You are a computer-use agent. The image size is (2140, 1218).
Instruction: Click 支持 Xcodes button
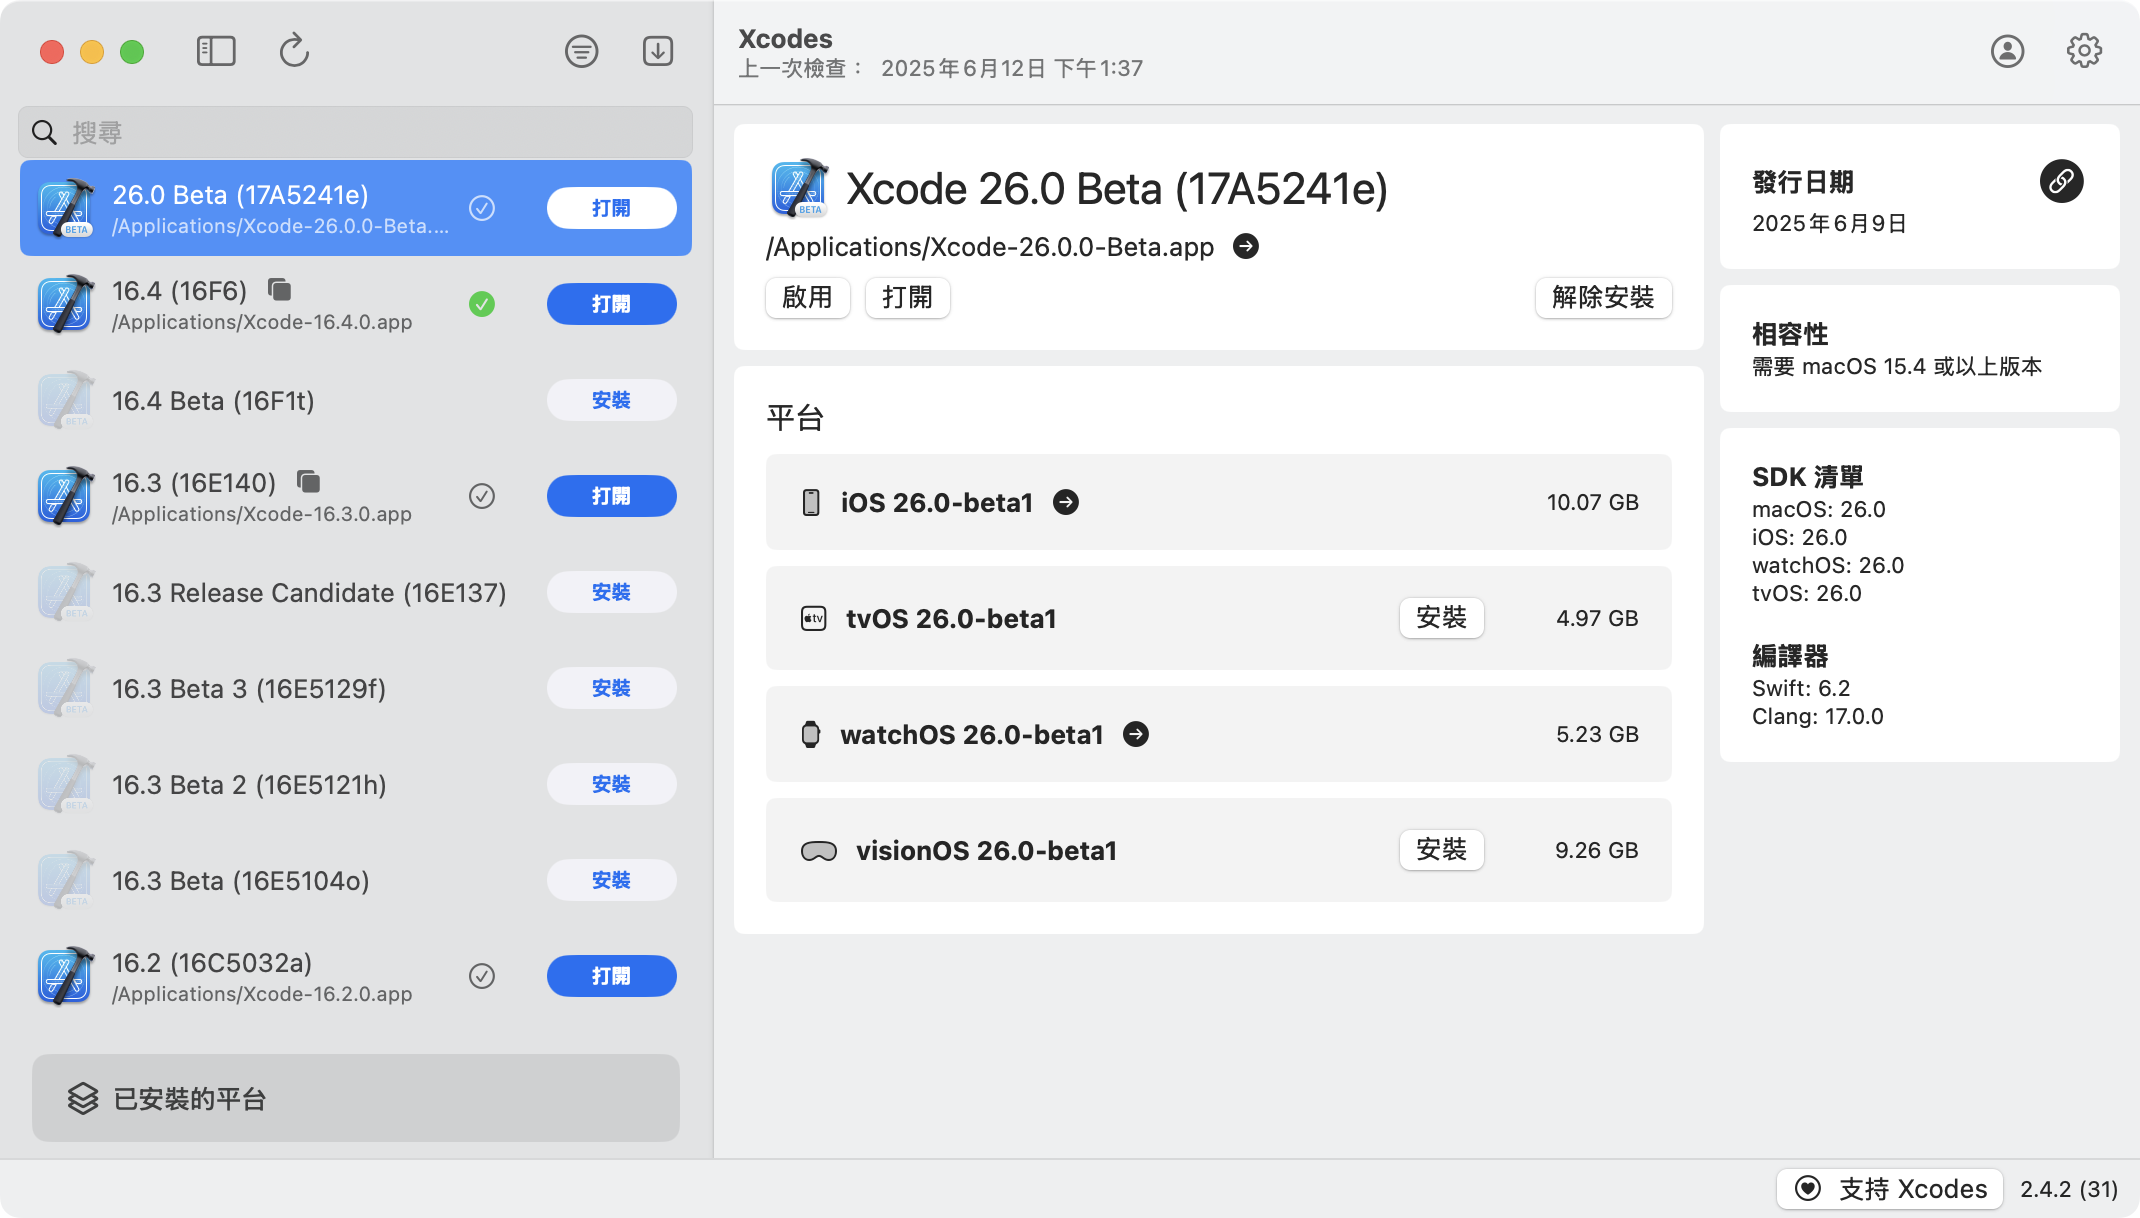tap(1889, 1188)
